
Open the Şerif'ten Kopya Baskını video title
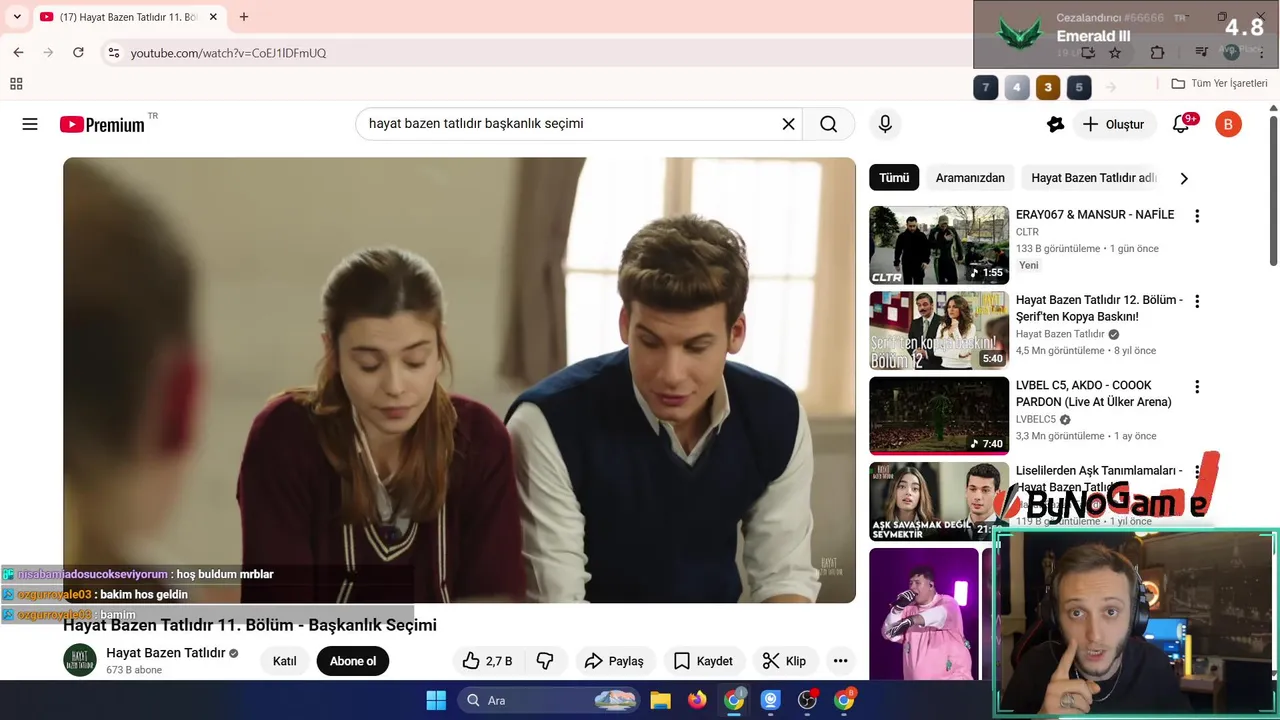(x=1099, y=308)
